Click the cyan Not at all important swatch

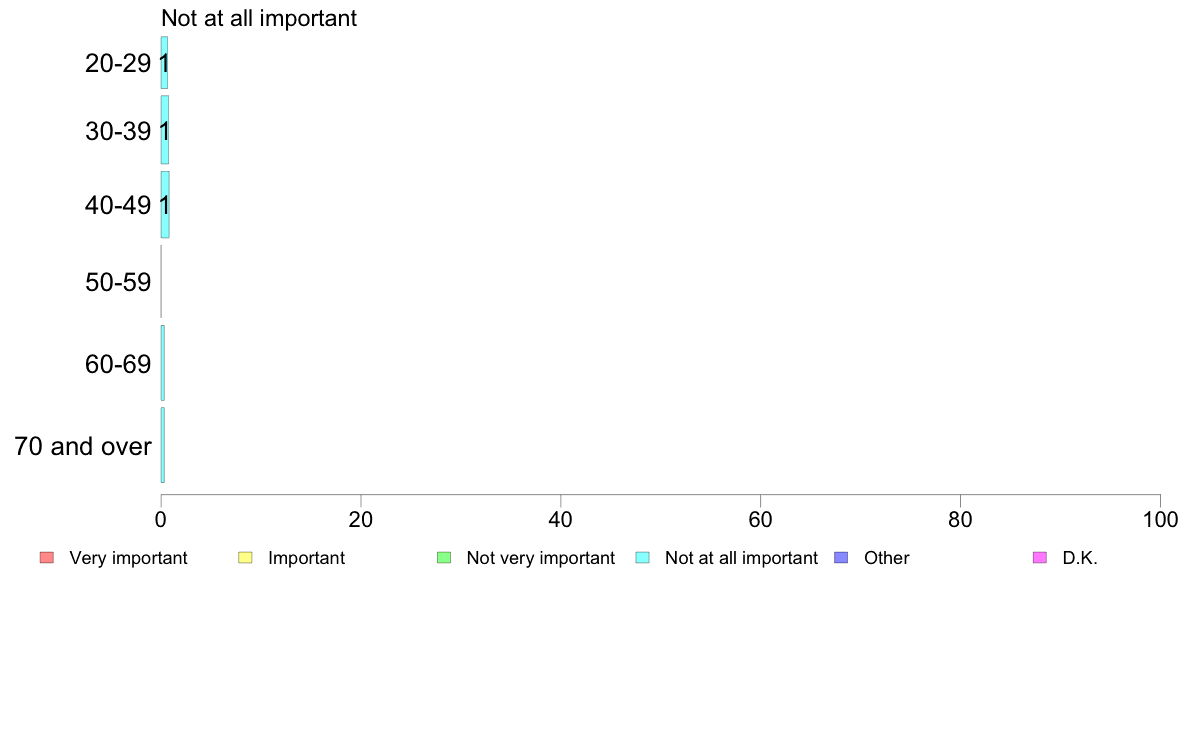642,558
